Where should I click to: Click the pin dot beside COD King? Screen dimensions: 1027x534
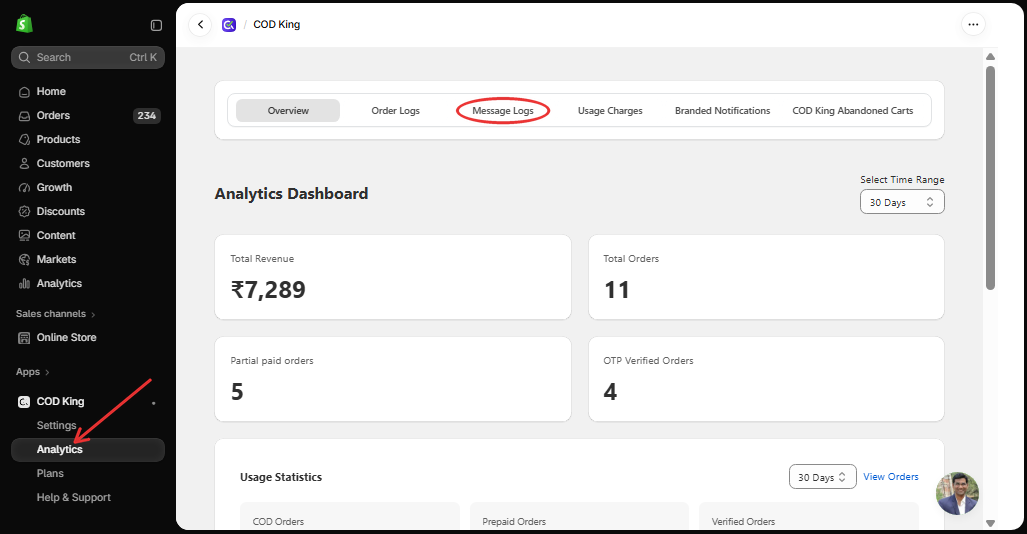154,403
